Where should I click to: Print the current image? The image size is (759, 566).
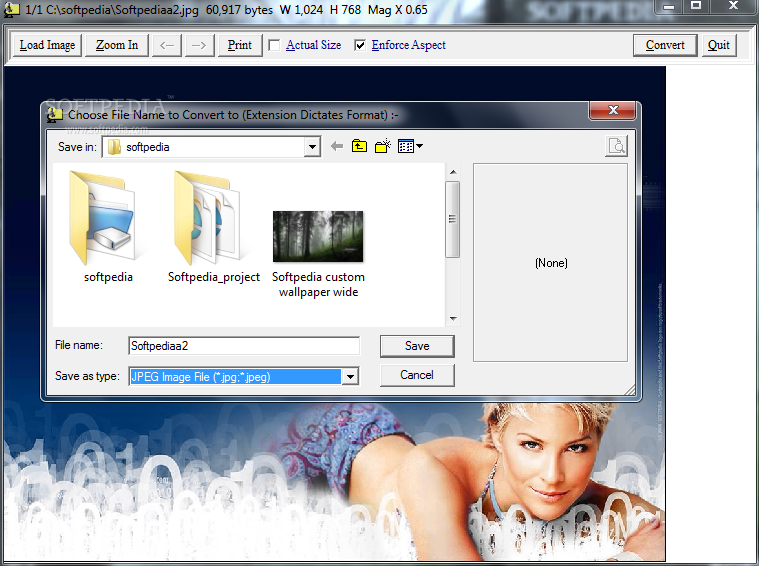click(x=240, y=45)
